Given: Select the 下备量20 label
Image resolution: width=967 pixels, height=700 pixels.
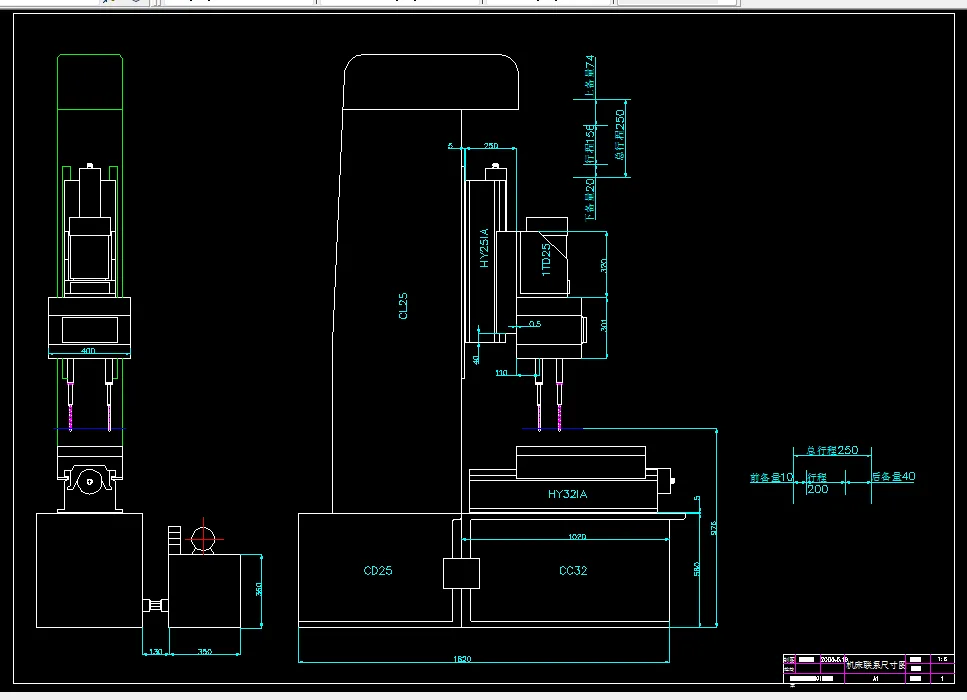Looking at the screenshot, I should (590, 199).
